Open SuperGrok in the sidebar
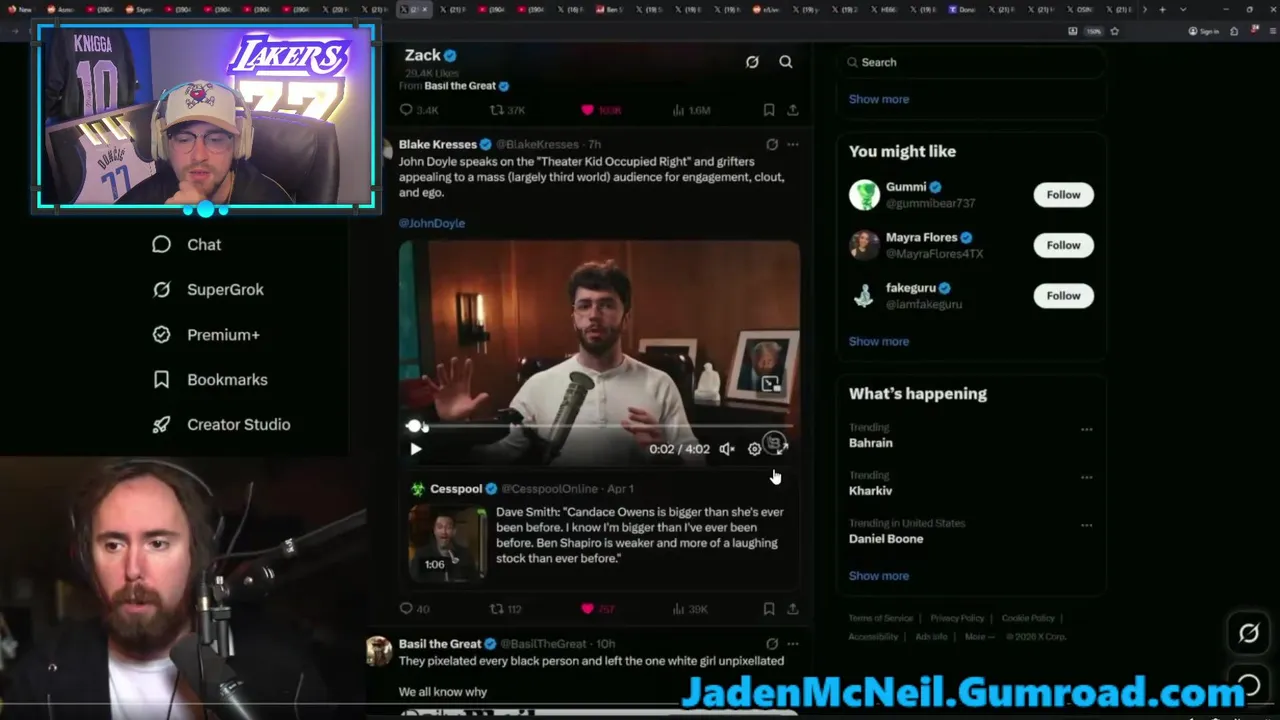The width and height of the screenshot is (1280, 720). (208, 289)
